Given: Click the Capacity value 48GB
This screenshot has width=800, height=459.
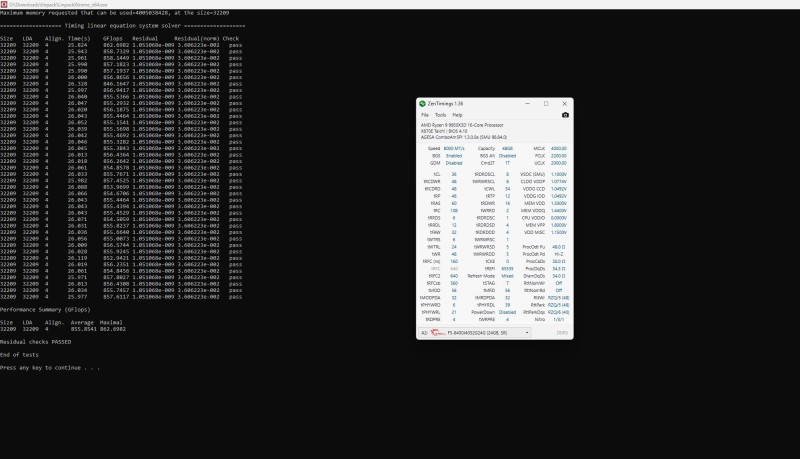Looking at the screenshot, I should tap(507, 148).
